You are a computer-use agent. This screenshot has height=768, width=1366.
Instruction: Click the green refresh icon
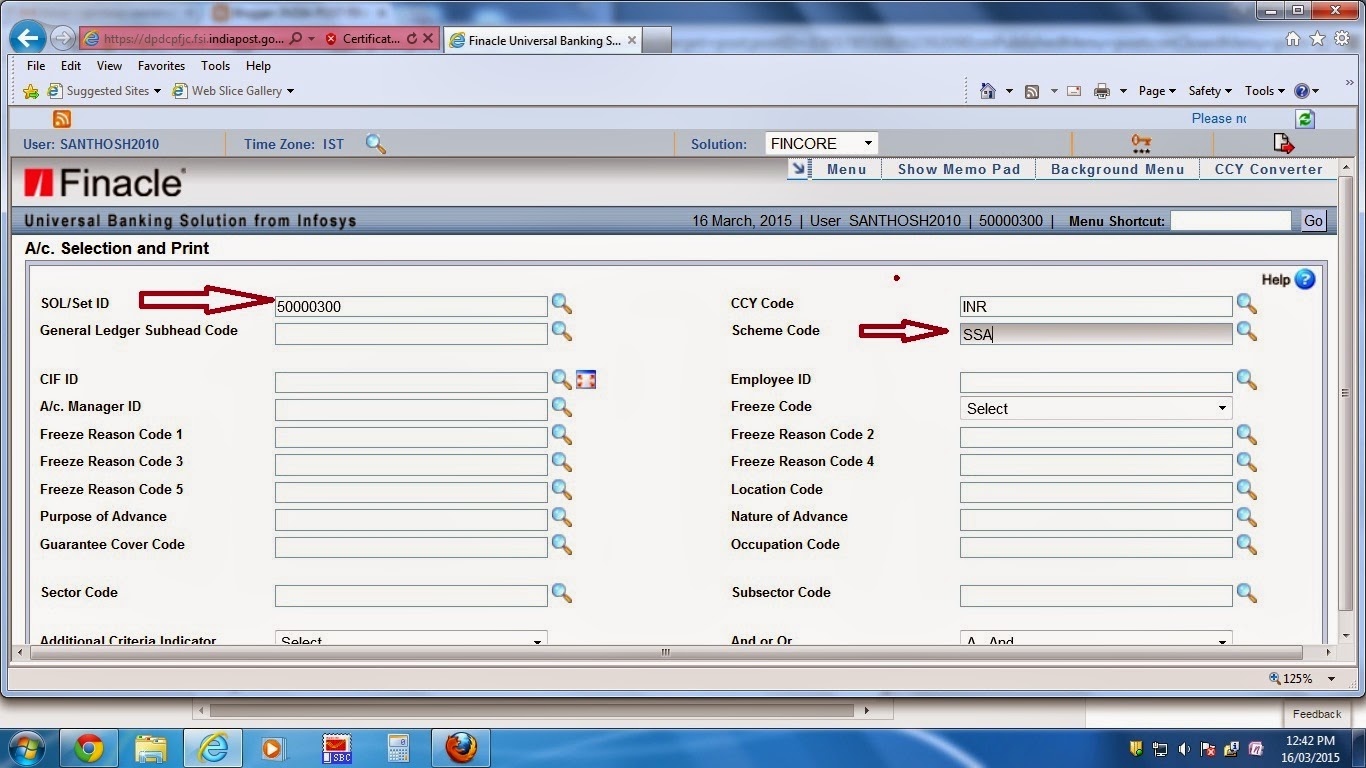(x=1305, y=118)
